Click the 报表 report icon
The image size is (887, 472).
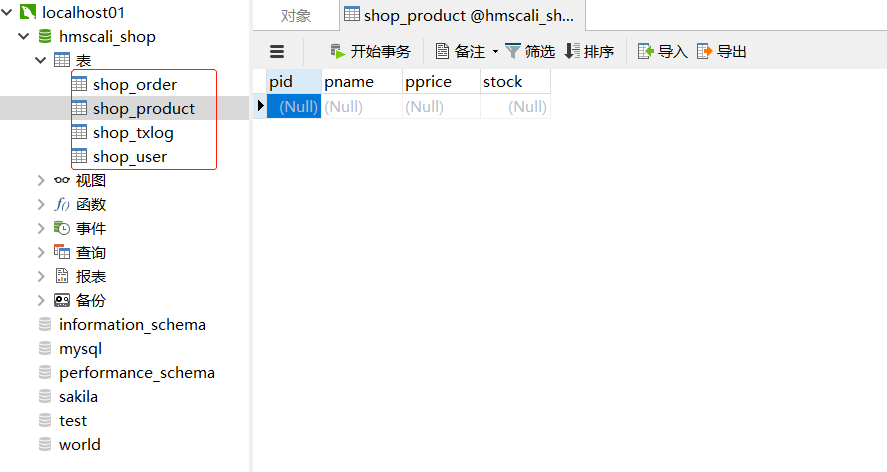[x=62, y=276]
